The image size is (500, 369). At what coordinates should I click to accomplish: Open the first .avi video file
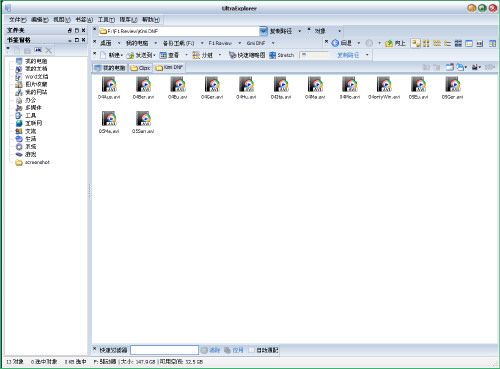point(109,88)
